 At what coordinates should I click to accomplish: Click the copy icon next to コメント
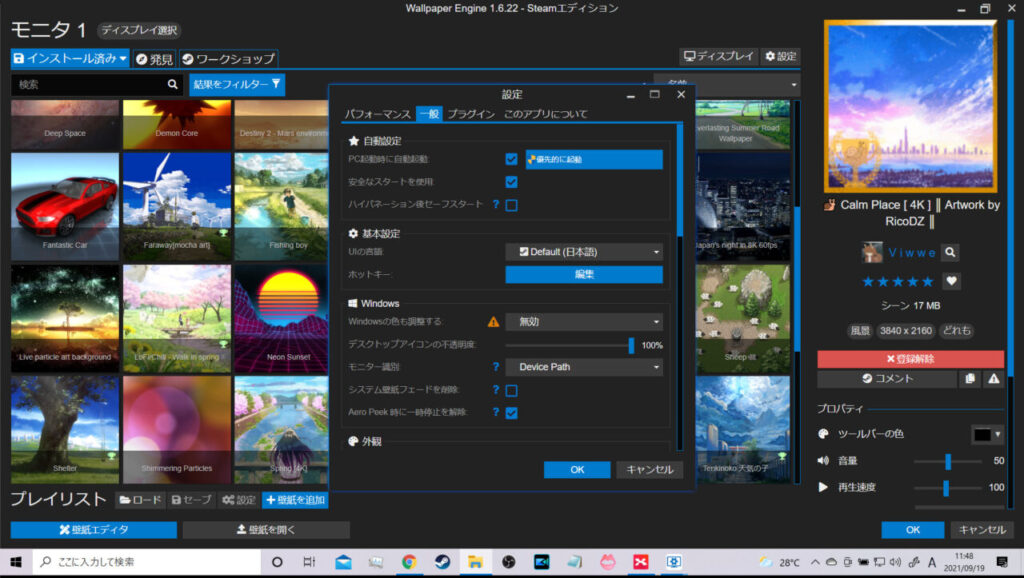point(970,378)
